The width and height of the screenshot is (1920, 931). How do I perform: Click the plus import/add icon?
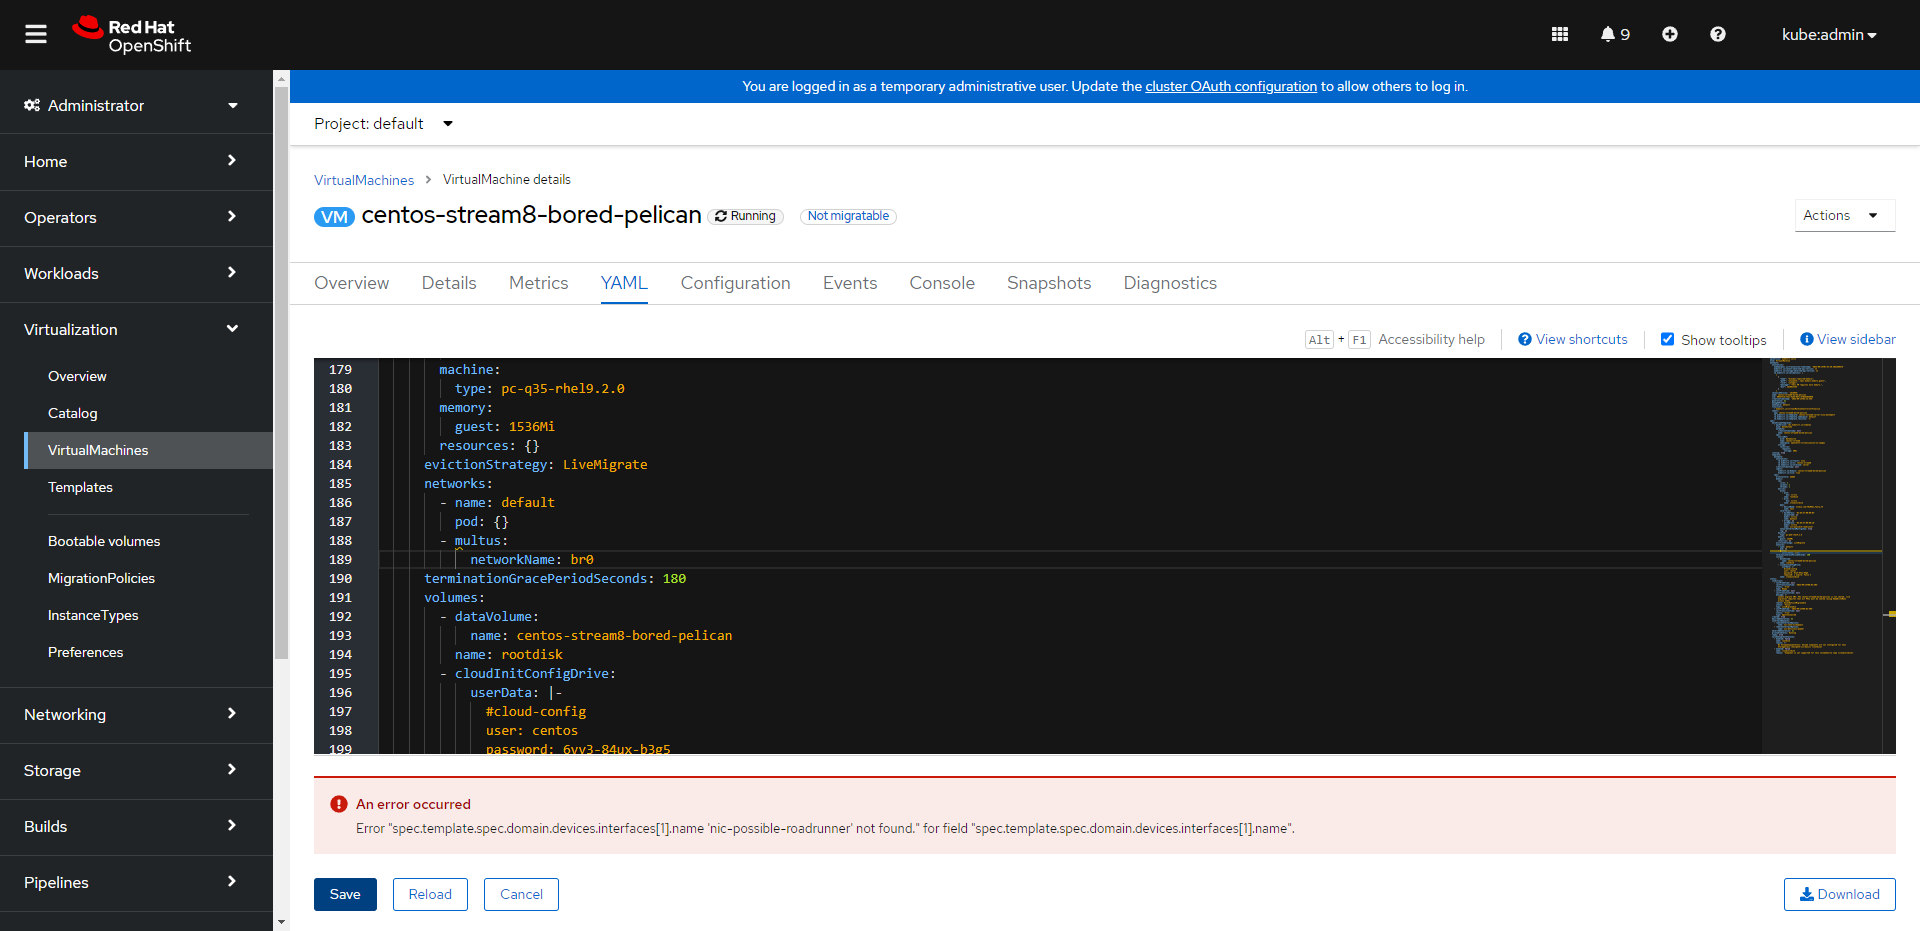point(1670,34)
